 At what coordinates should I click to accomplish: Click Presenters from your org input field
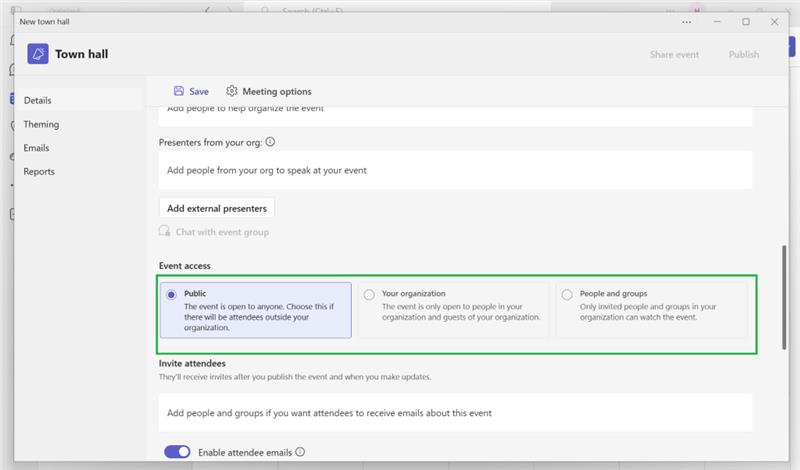pos(455,170)
